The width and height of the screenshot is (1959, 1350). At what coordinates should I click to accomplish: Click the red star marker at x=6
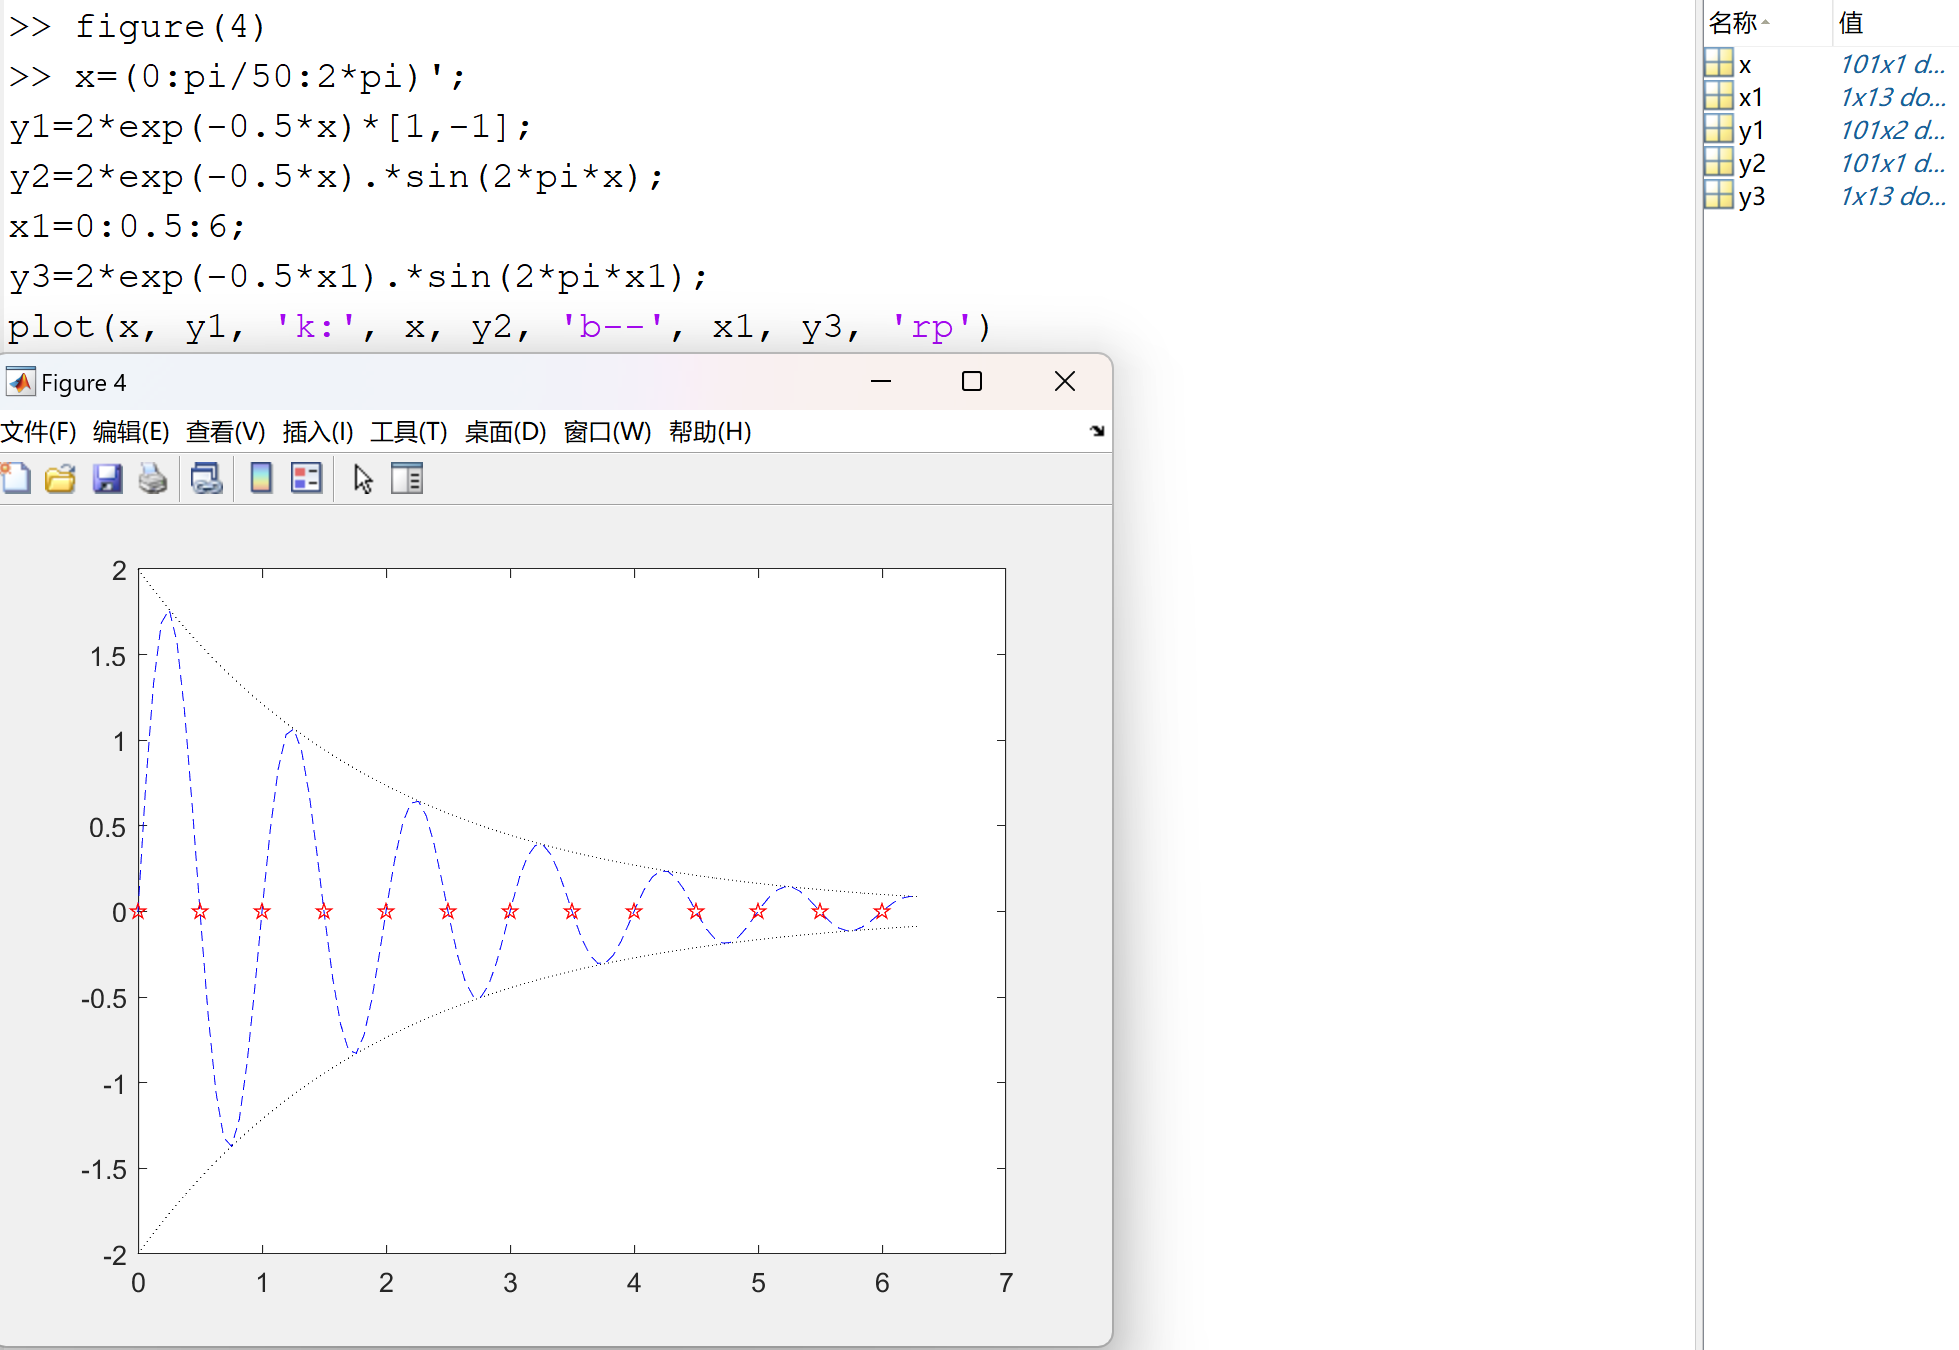pos(882,911)
